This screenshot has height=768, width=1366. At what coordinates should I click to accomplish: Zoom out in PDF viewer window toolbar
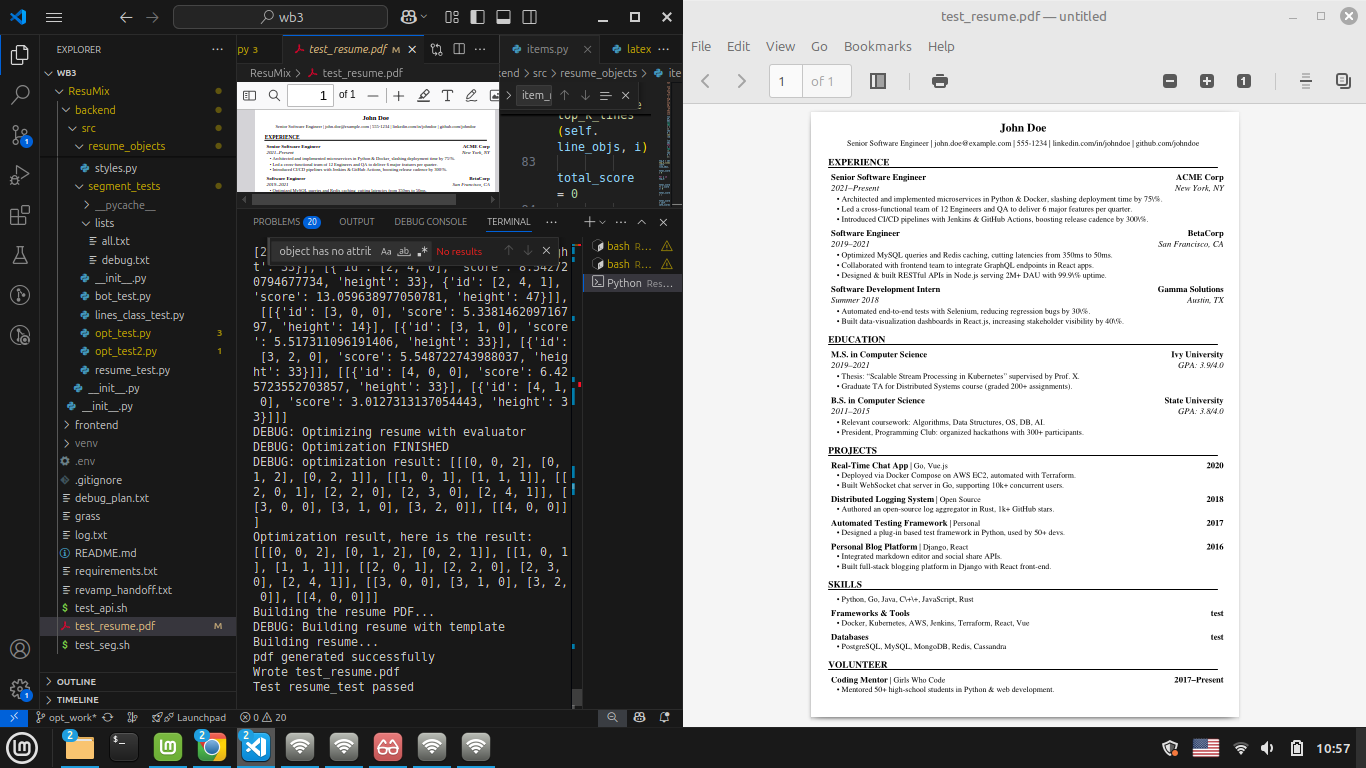coord(1170,81)
